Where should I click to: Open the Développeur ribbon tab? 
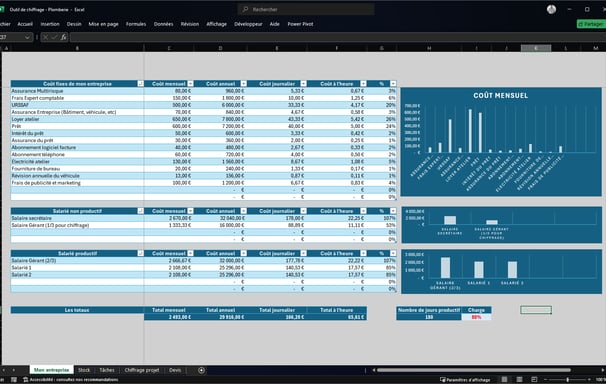pyautogui.click(x=248, y=24)
